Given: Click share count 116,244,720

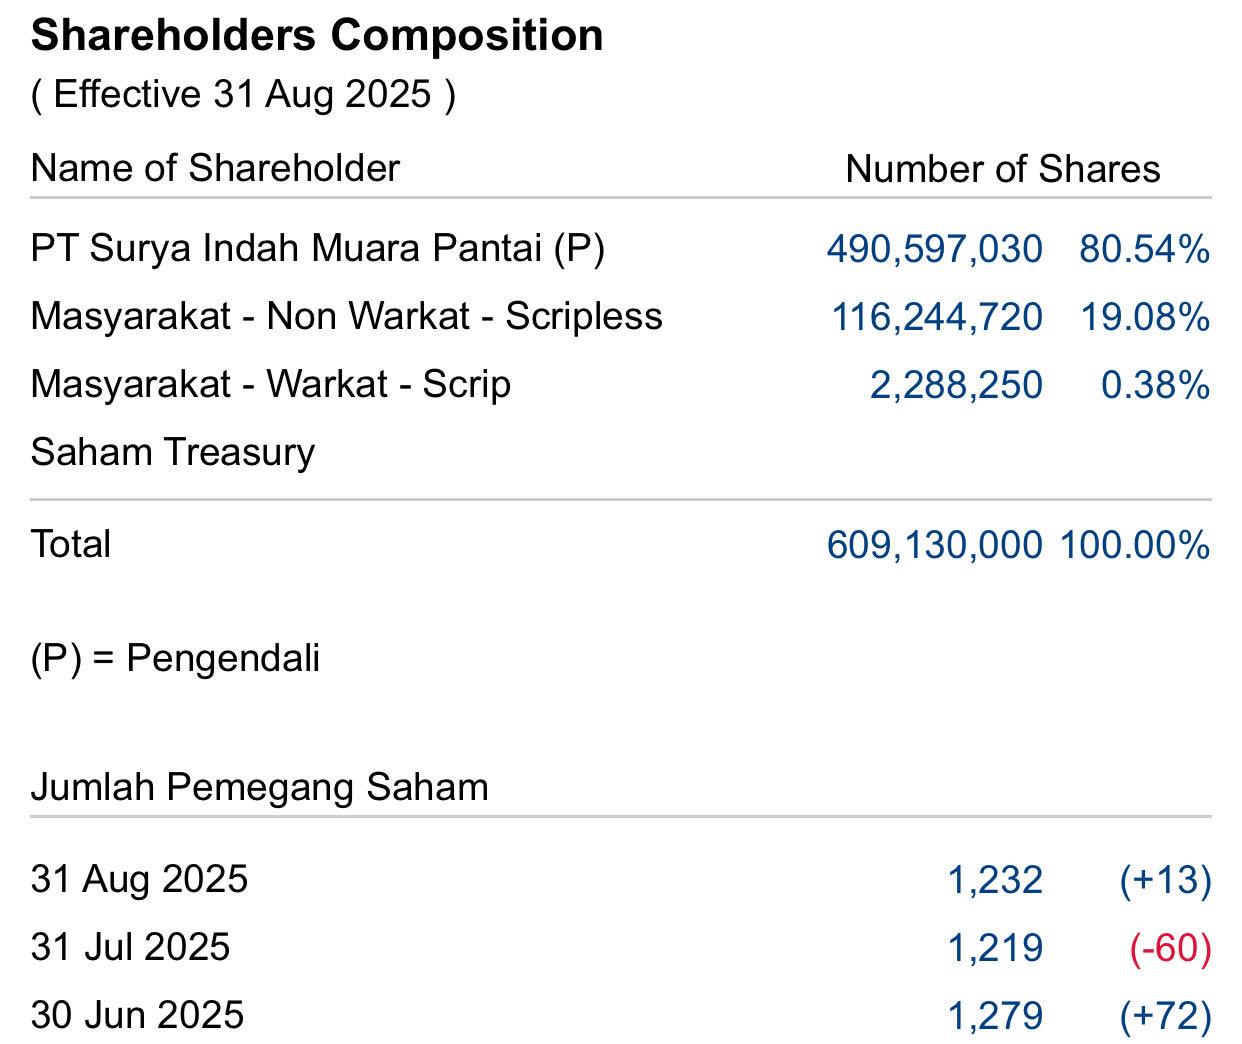Looking at the screenshot, I should point(937,317).
